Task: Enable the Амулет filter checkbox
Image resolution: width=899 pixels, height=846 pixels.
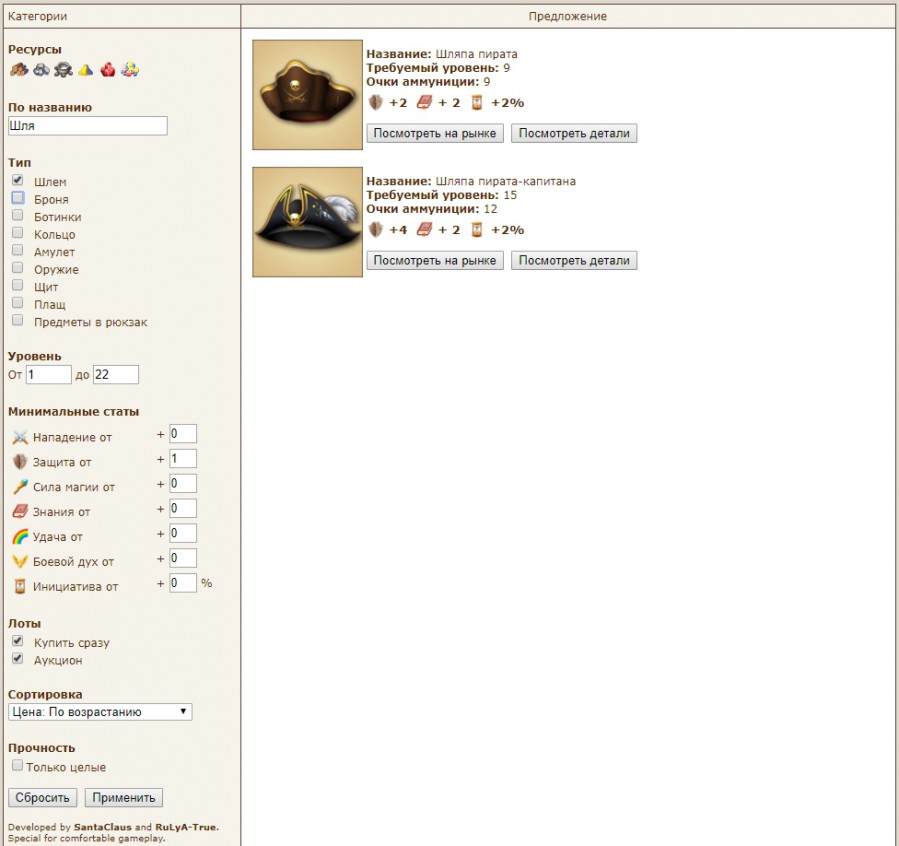Action: (18, 250)
